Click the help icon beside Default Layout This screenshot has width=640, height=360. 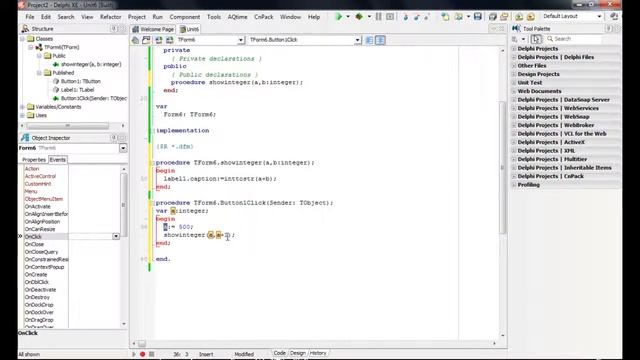click(614, 16)
